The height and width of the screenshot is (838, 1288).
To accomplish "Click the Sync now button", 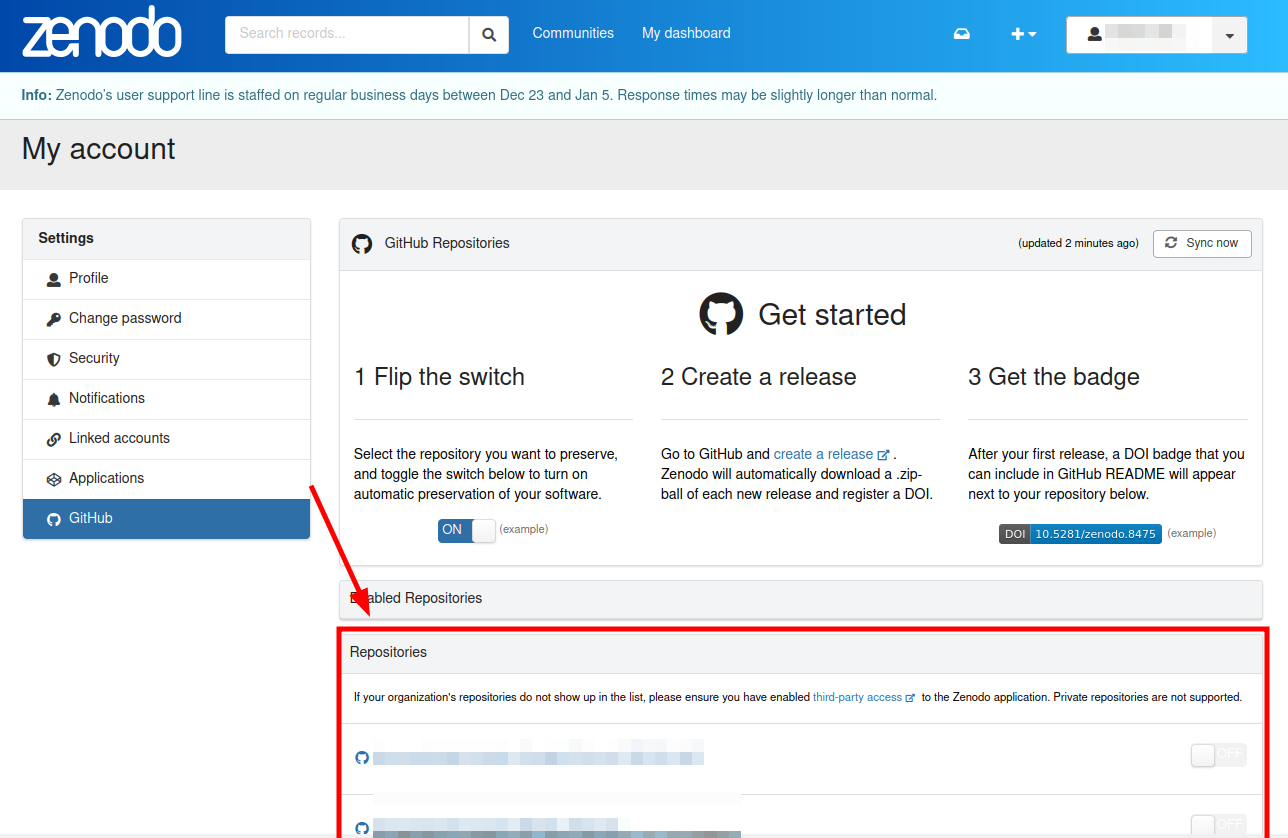I will [1202, 244].
